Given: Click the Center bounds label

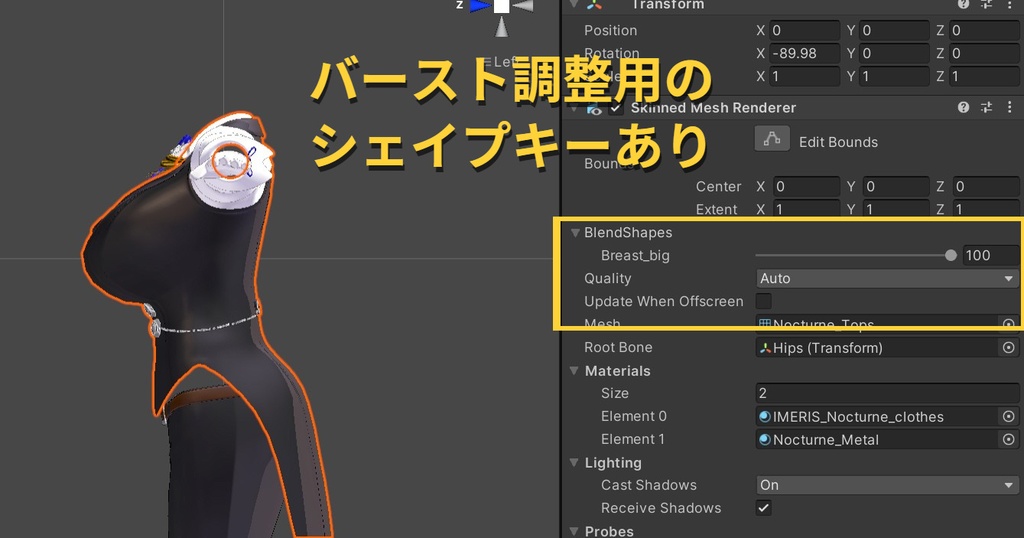Looking at the screenshot, I should click(718, 186).
